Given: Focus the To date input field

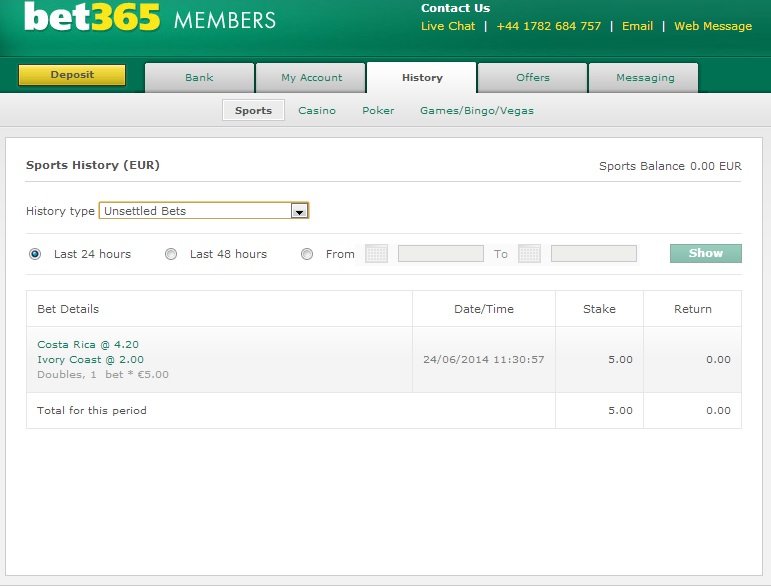Looking at the screenshot, I should click(x=593, y=254).
